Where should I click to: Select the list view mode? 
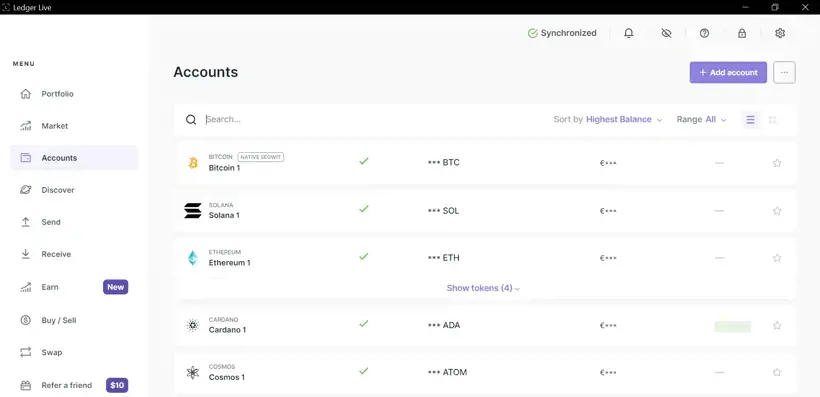click(750, 120)
